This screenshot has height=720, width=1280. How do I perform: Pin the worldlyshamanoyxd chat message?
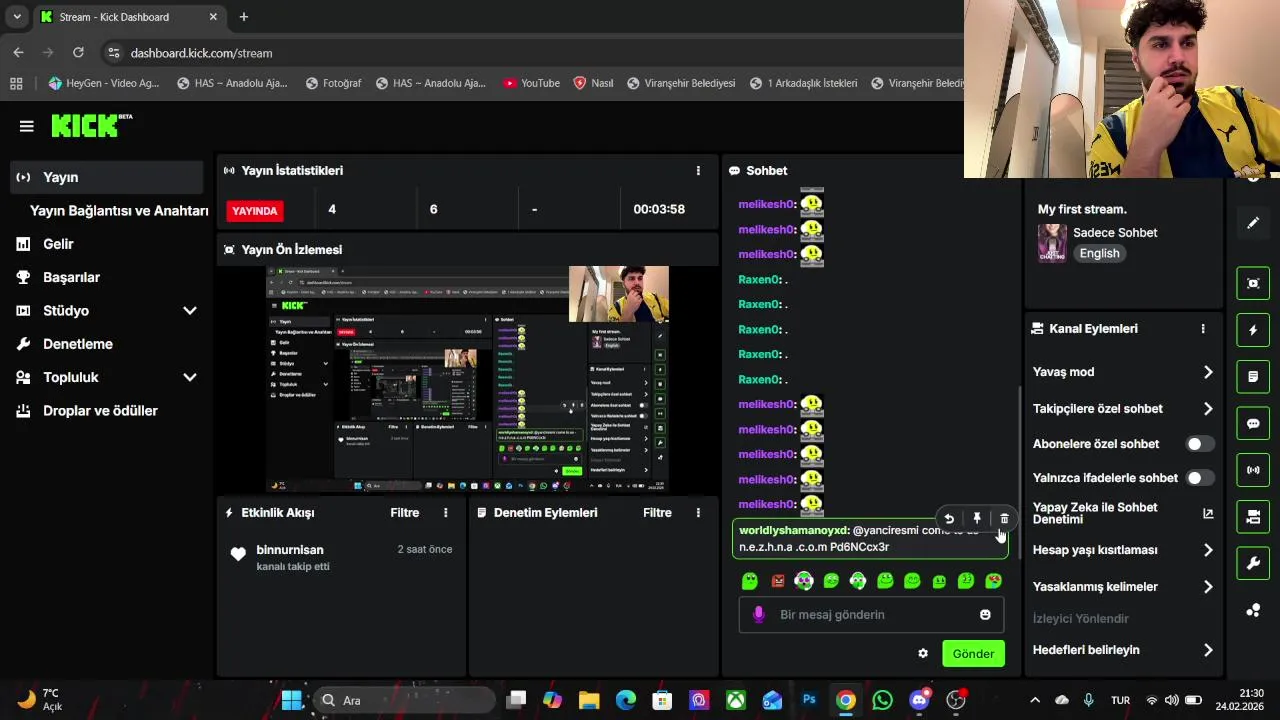pyautogui.click(x=977, y=519)
